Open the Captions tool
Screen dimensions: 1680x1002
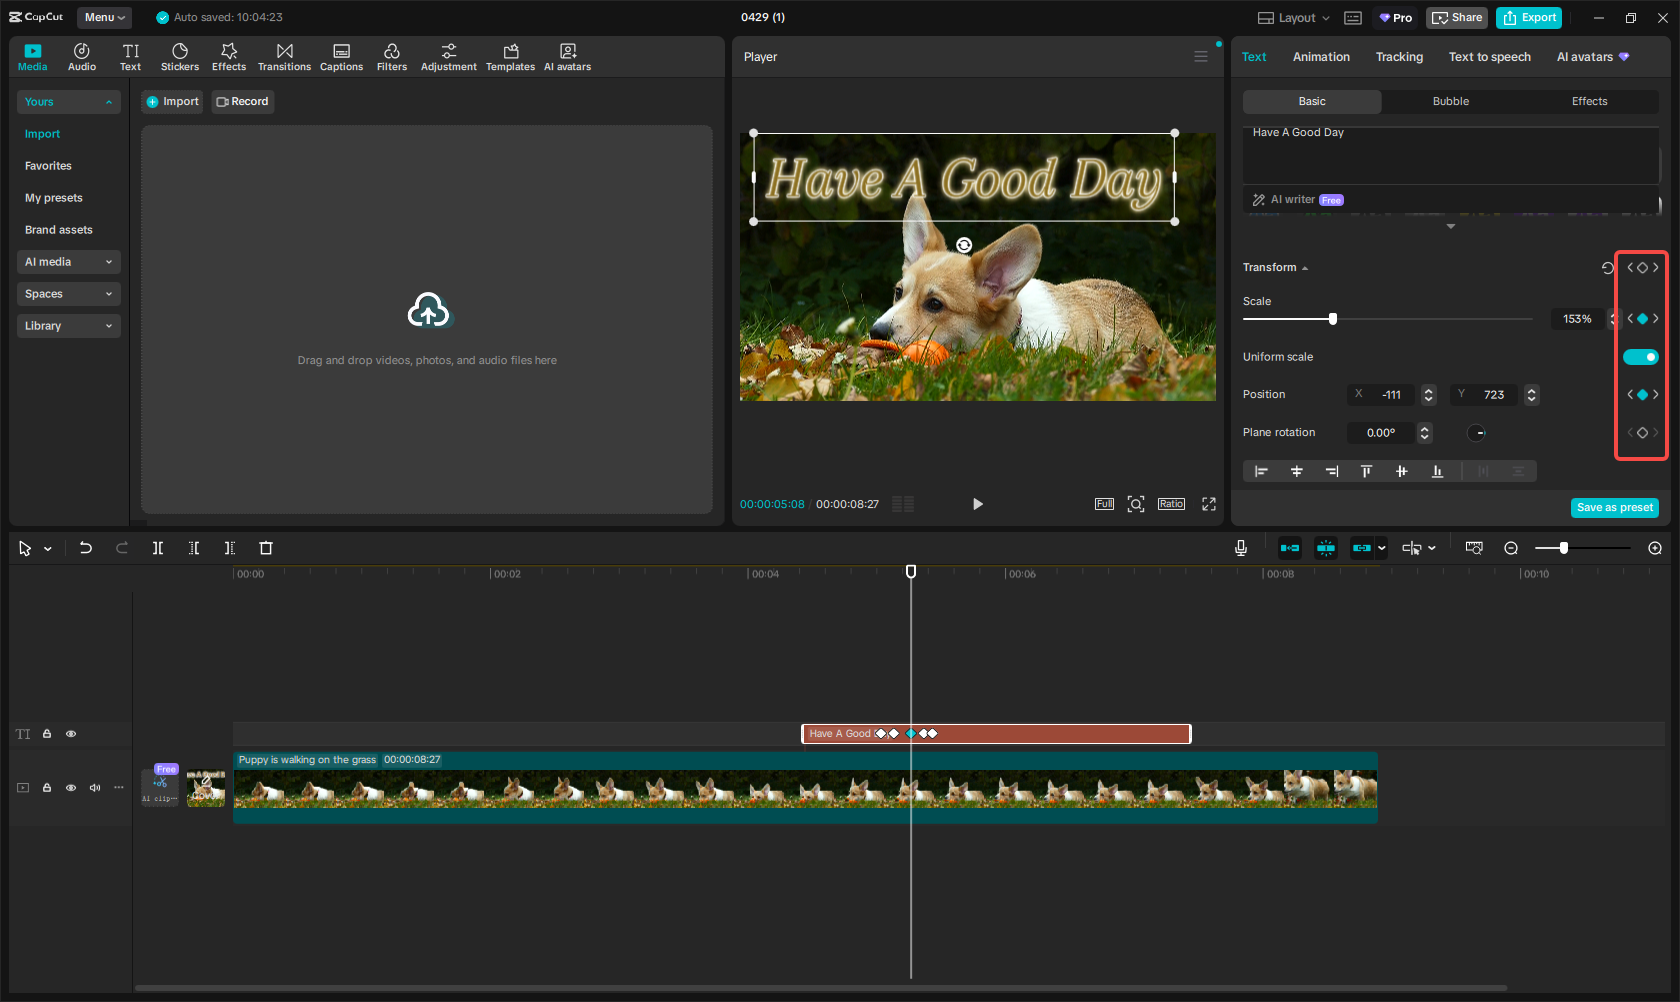[341, 56]
